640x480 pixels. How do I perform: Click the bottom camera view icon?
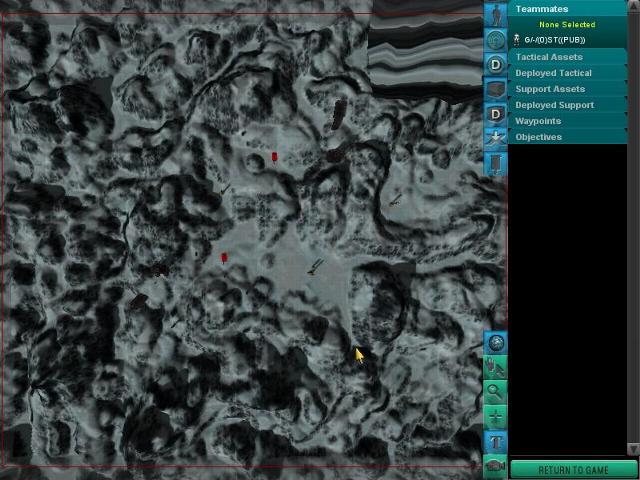(x=496, y=466)
